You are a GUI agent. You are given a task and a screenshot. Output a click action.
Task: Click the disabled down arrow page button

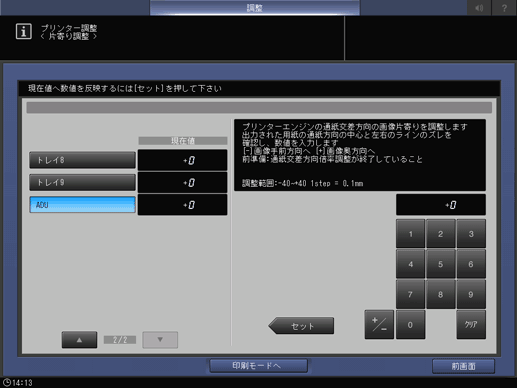[160, 340]
